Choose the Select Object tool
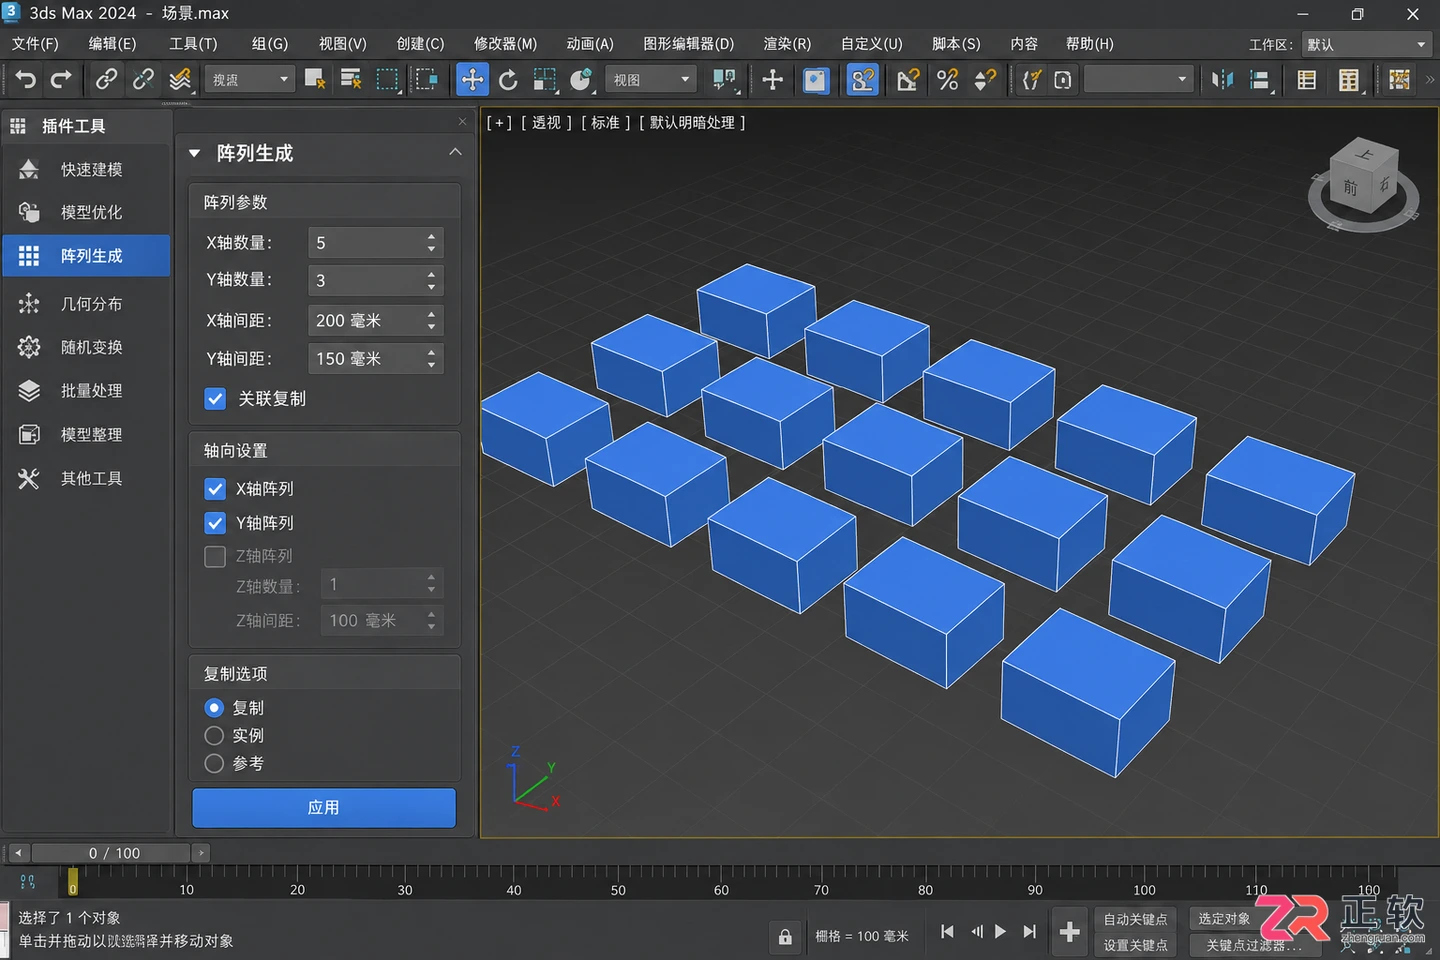 pyautogui.click(x=315, y=79)
